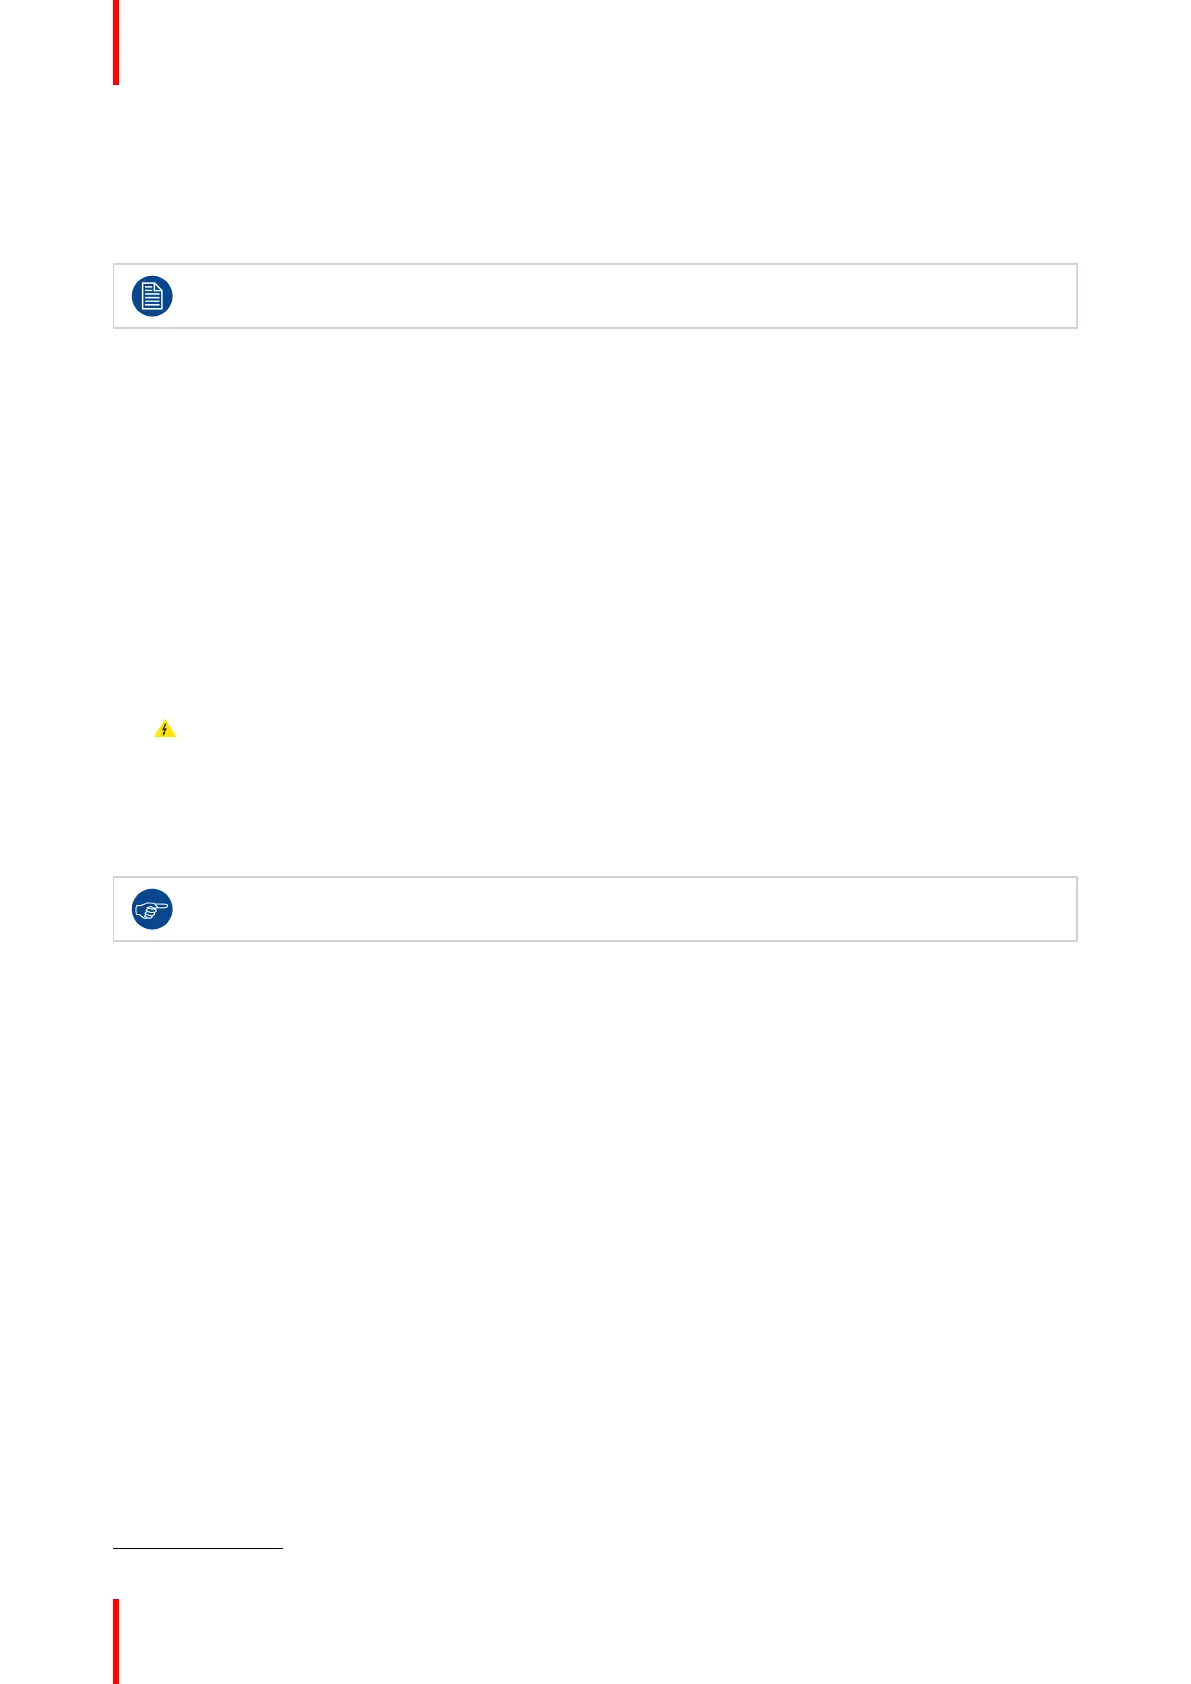Click the yellow electrical warning triangle
This screenshot has height=1684, width=1191.
point(165,729)
